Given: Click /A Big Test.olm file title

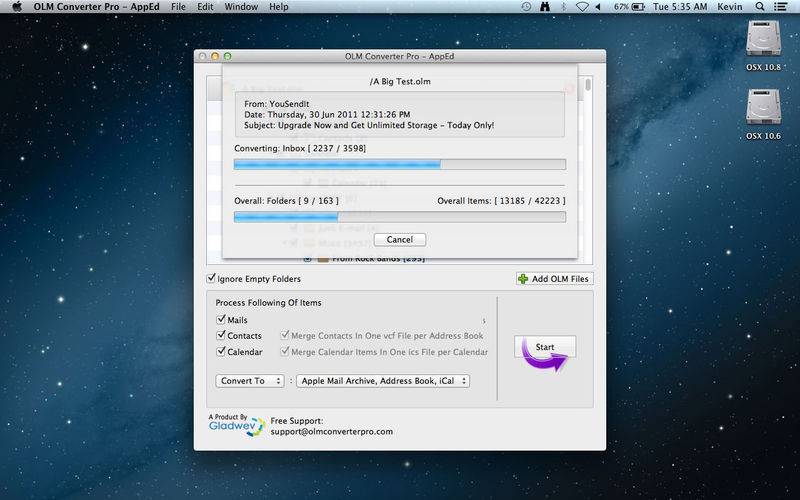Looking at the screenshot, I should point(399,81).
